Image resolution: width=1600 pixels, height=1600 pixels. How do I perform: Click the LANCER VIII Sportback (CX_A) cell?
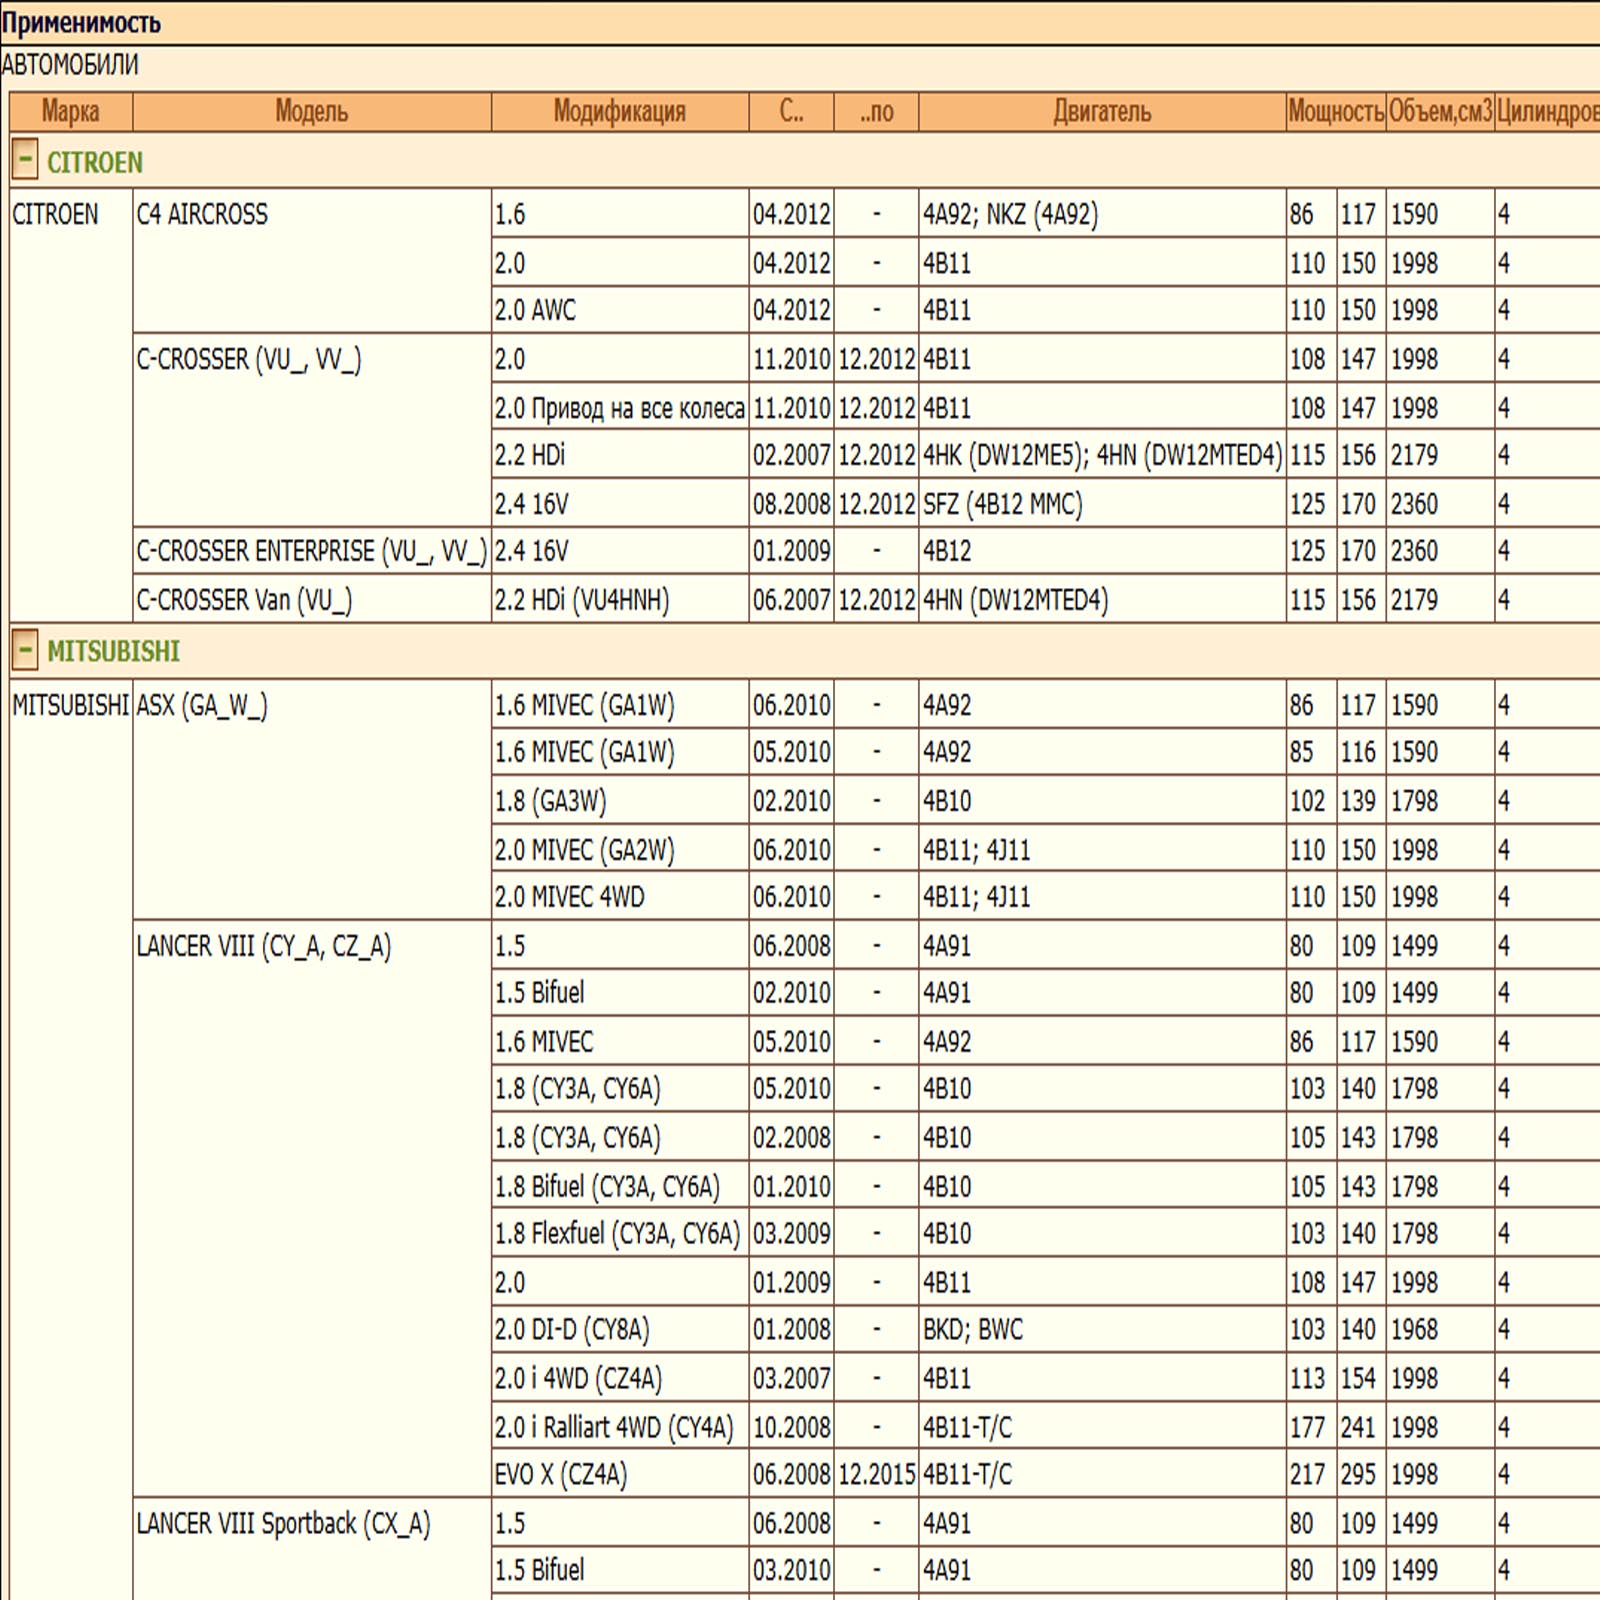click(283, 1523)
